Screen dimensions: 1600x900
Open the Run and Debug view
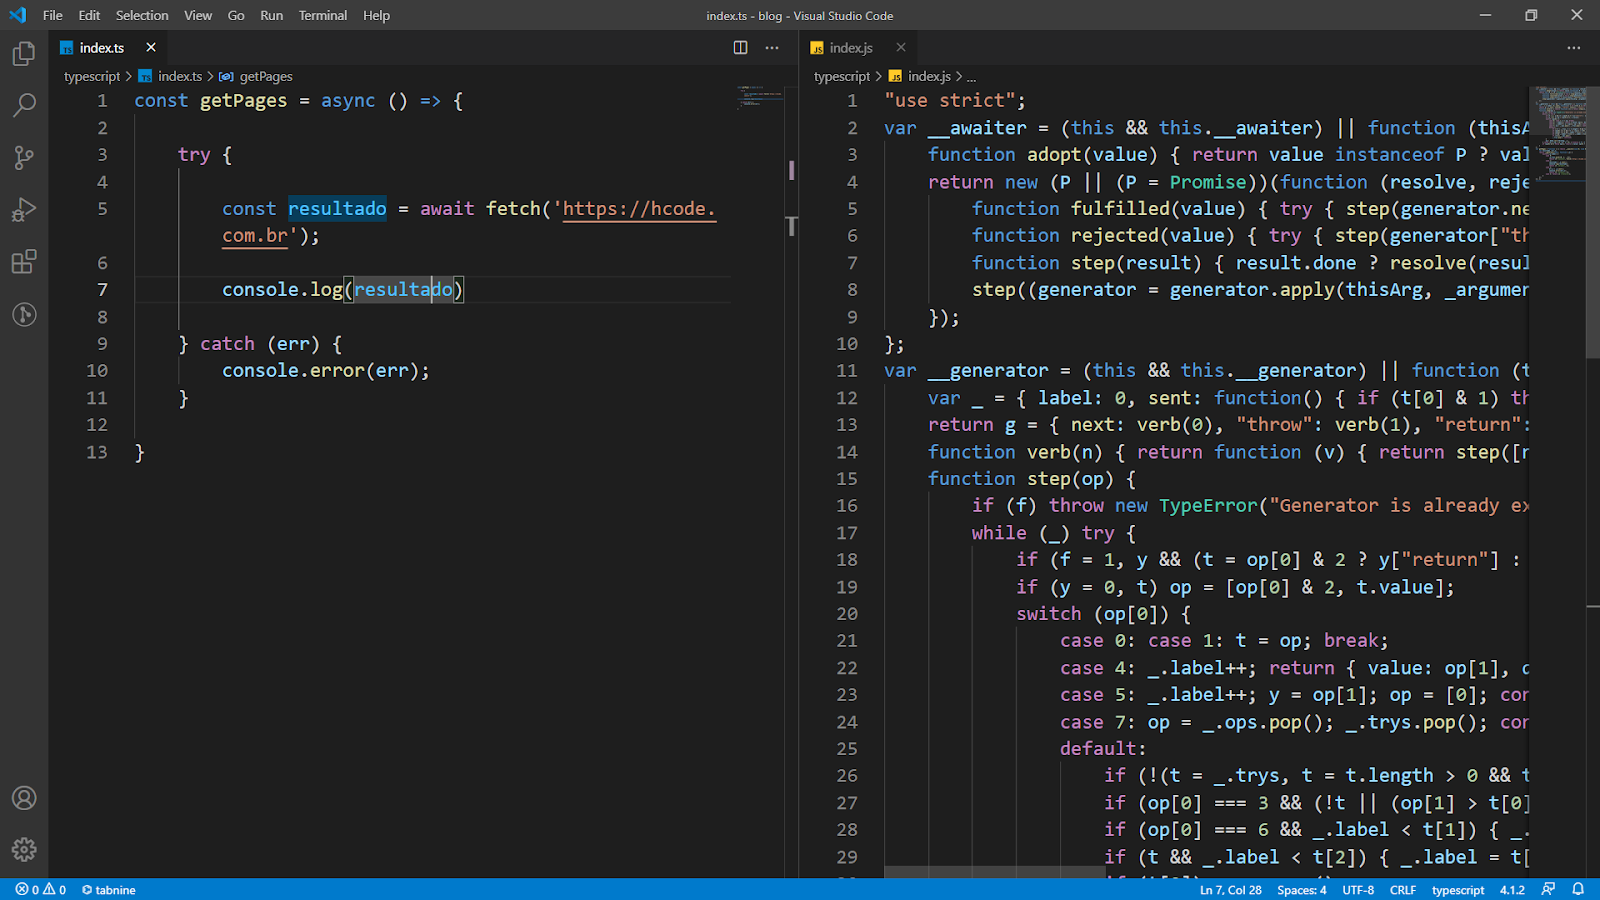[24, 210]
